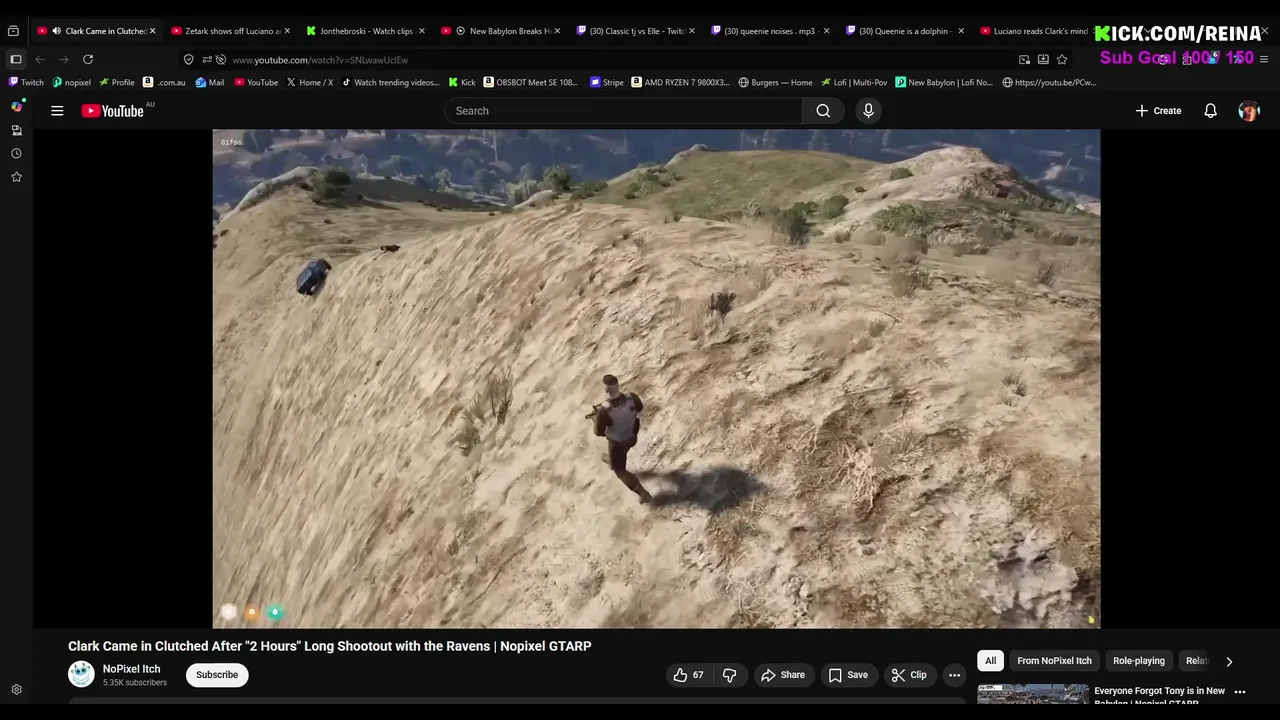Switch to Classic tj vs Elle tab

636,31
